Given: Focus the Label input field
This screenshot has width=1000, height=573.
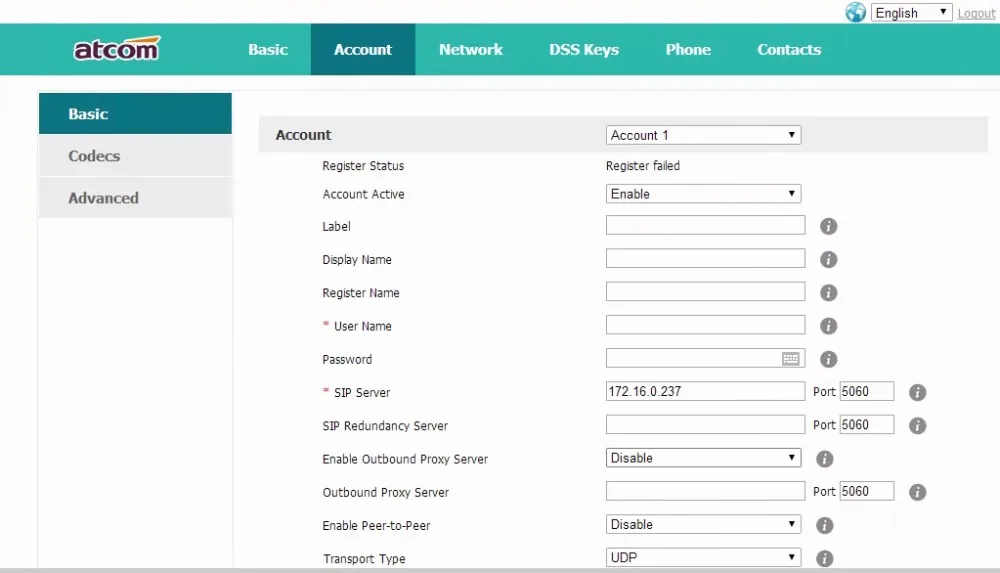Looking at the screenshot, I should (x=705, y=225).
